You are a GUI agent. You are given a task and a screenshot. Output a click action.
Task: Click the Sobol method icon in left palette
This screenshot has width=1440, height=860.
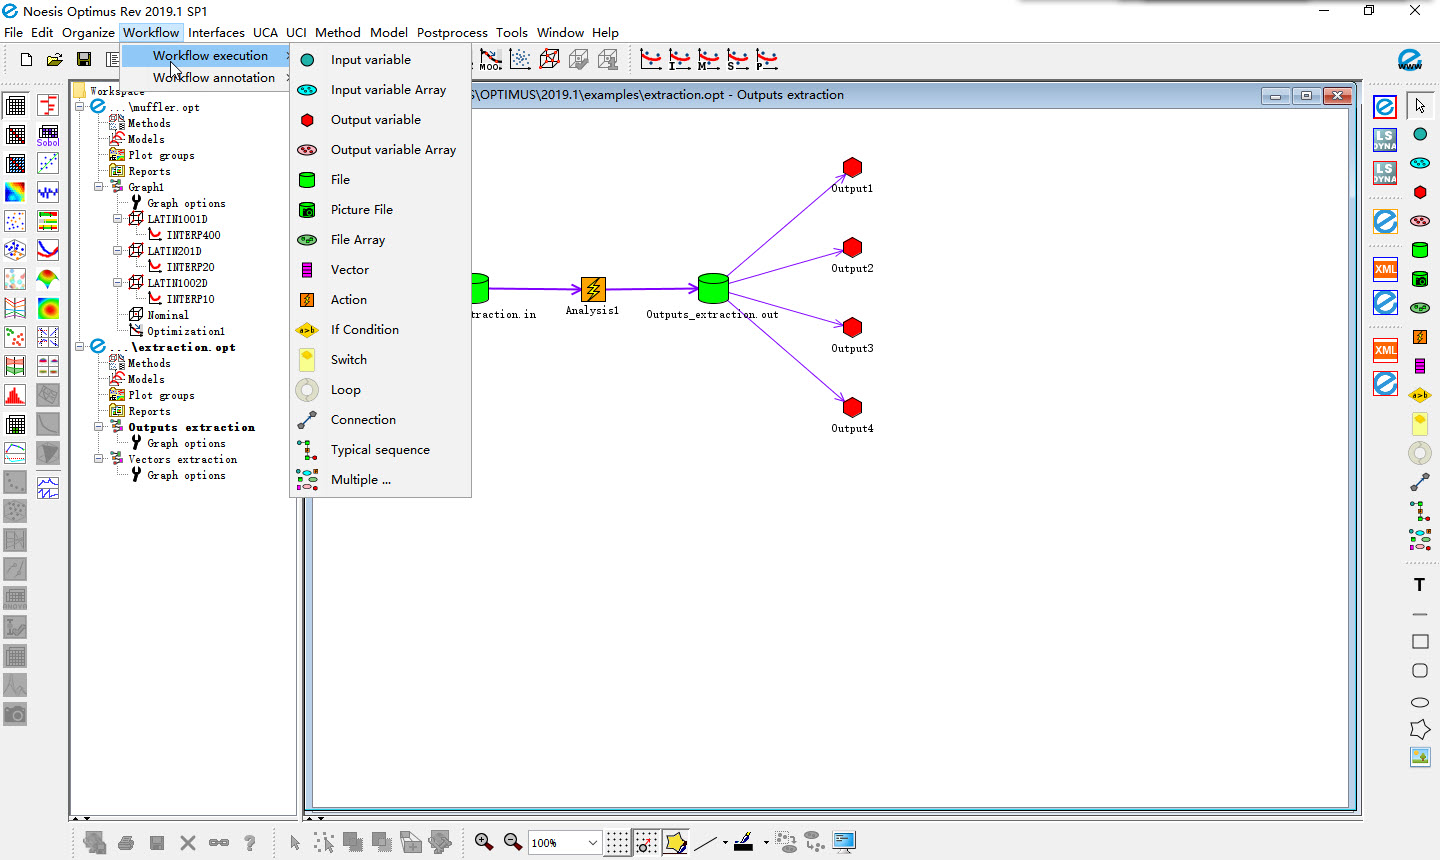pos(48,135)
